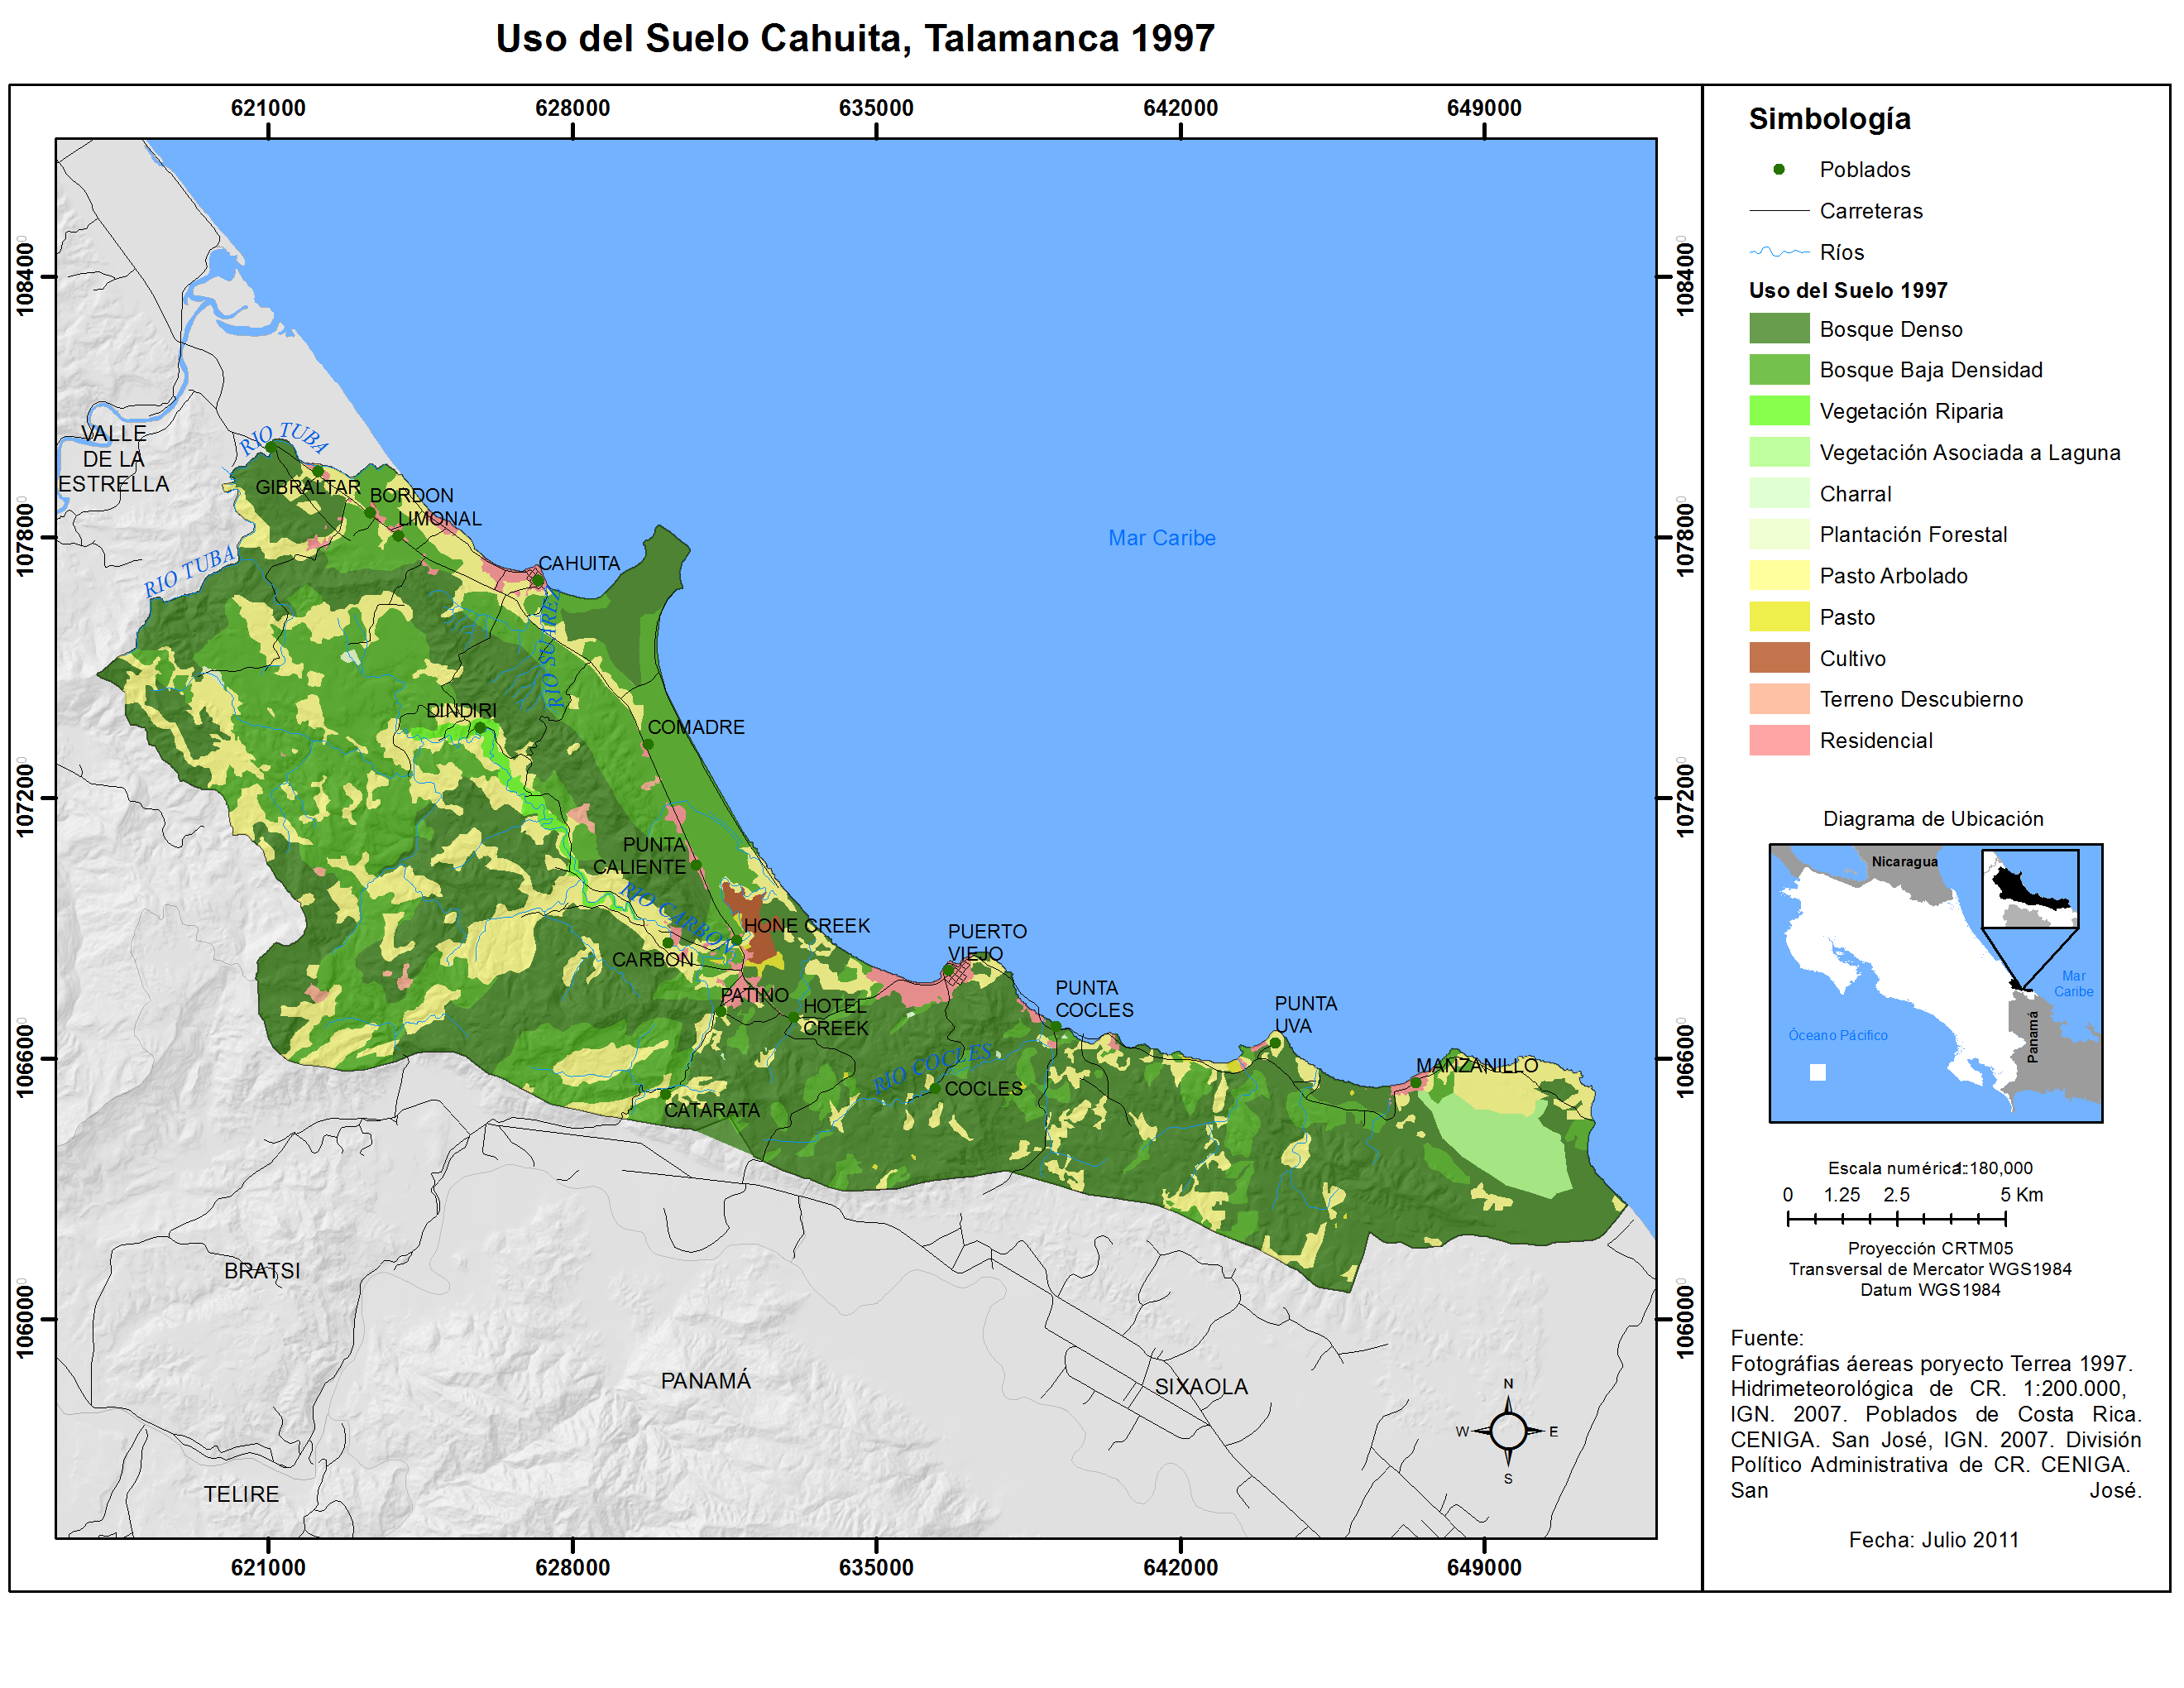Click the Mar Caribe label on main map

tap(1161, 537)
